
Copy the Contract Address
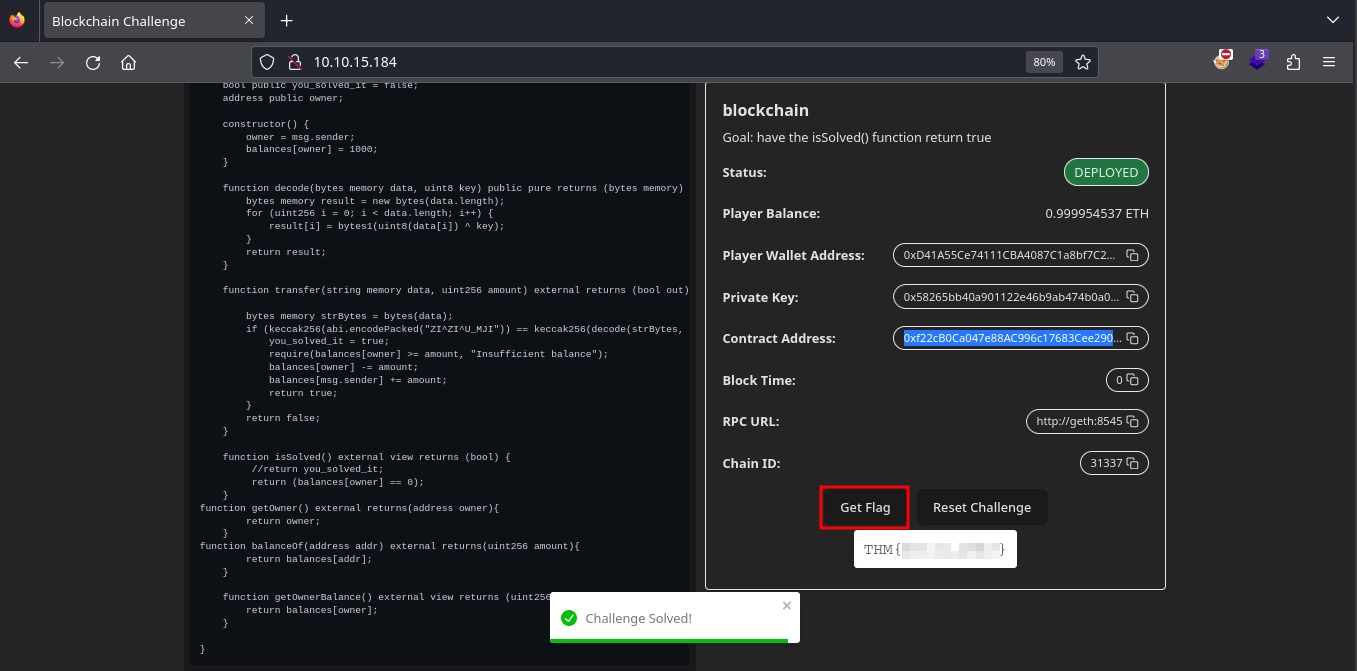[x=1132, y=339]
